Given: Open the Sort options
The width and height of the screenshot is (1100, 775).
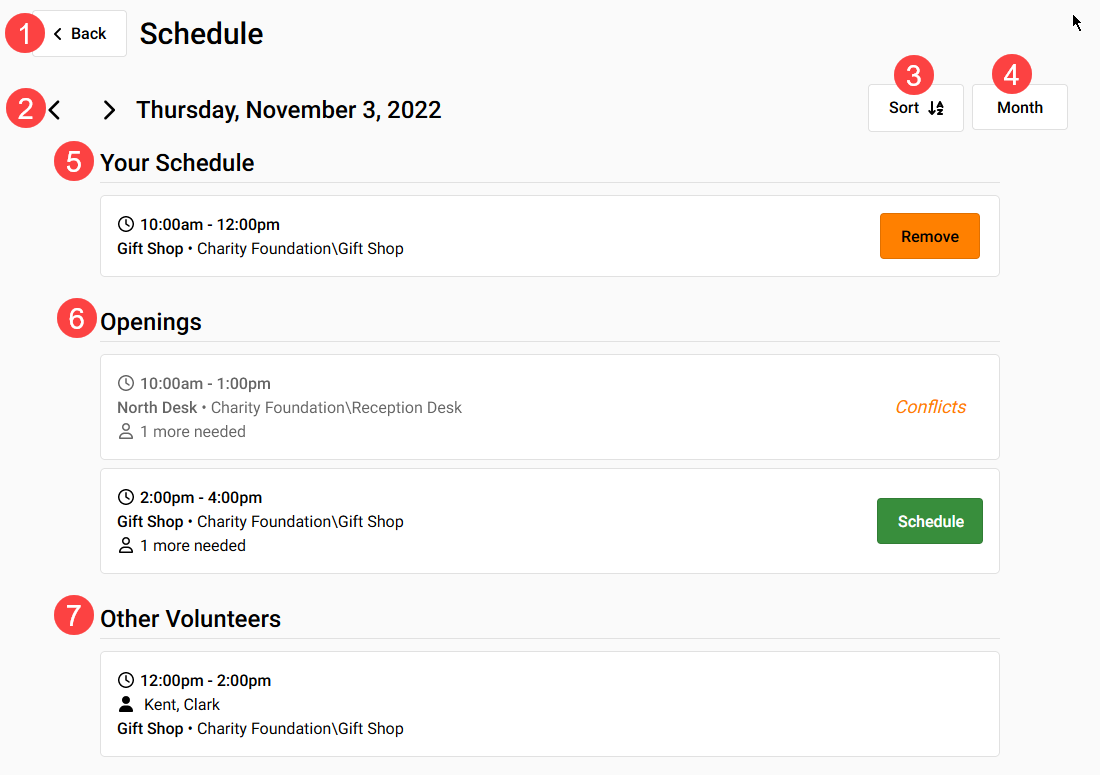Looking at the screenshot, I should click(915, 107).
